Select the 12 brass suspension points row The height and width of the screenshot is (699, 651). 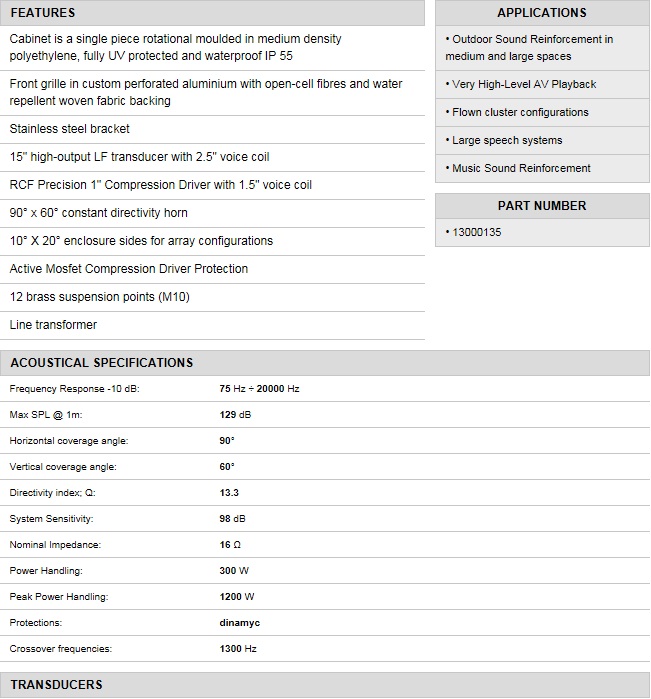pyautogui.click(x=99, y=297)
